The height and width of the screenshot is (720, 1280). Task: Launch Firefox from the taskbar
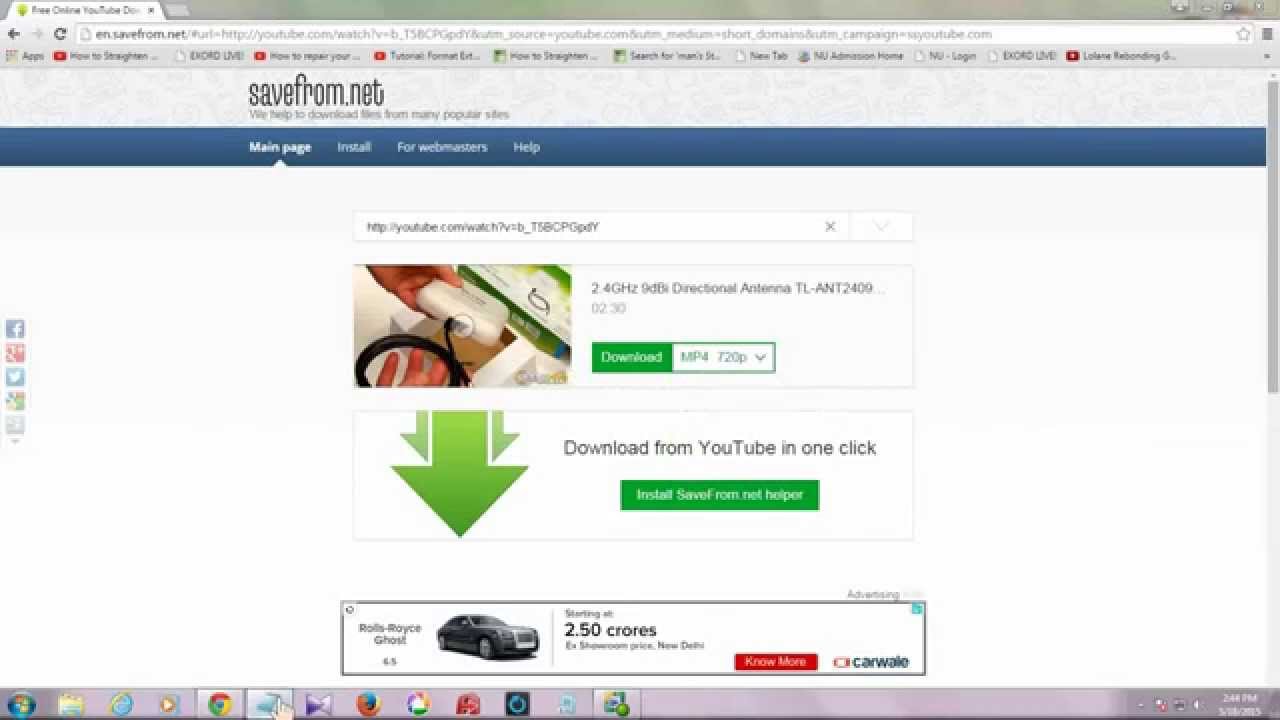click(x=369, y=704)
